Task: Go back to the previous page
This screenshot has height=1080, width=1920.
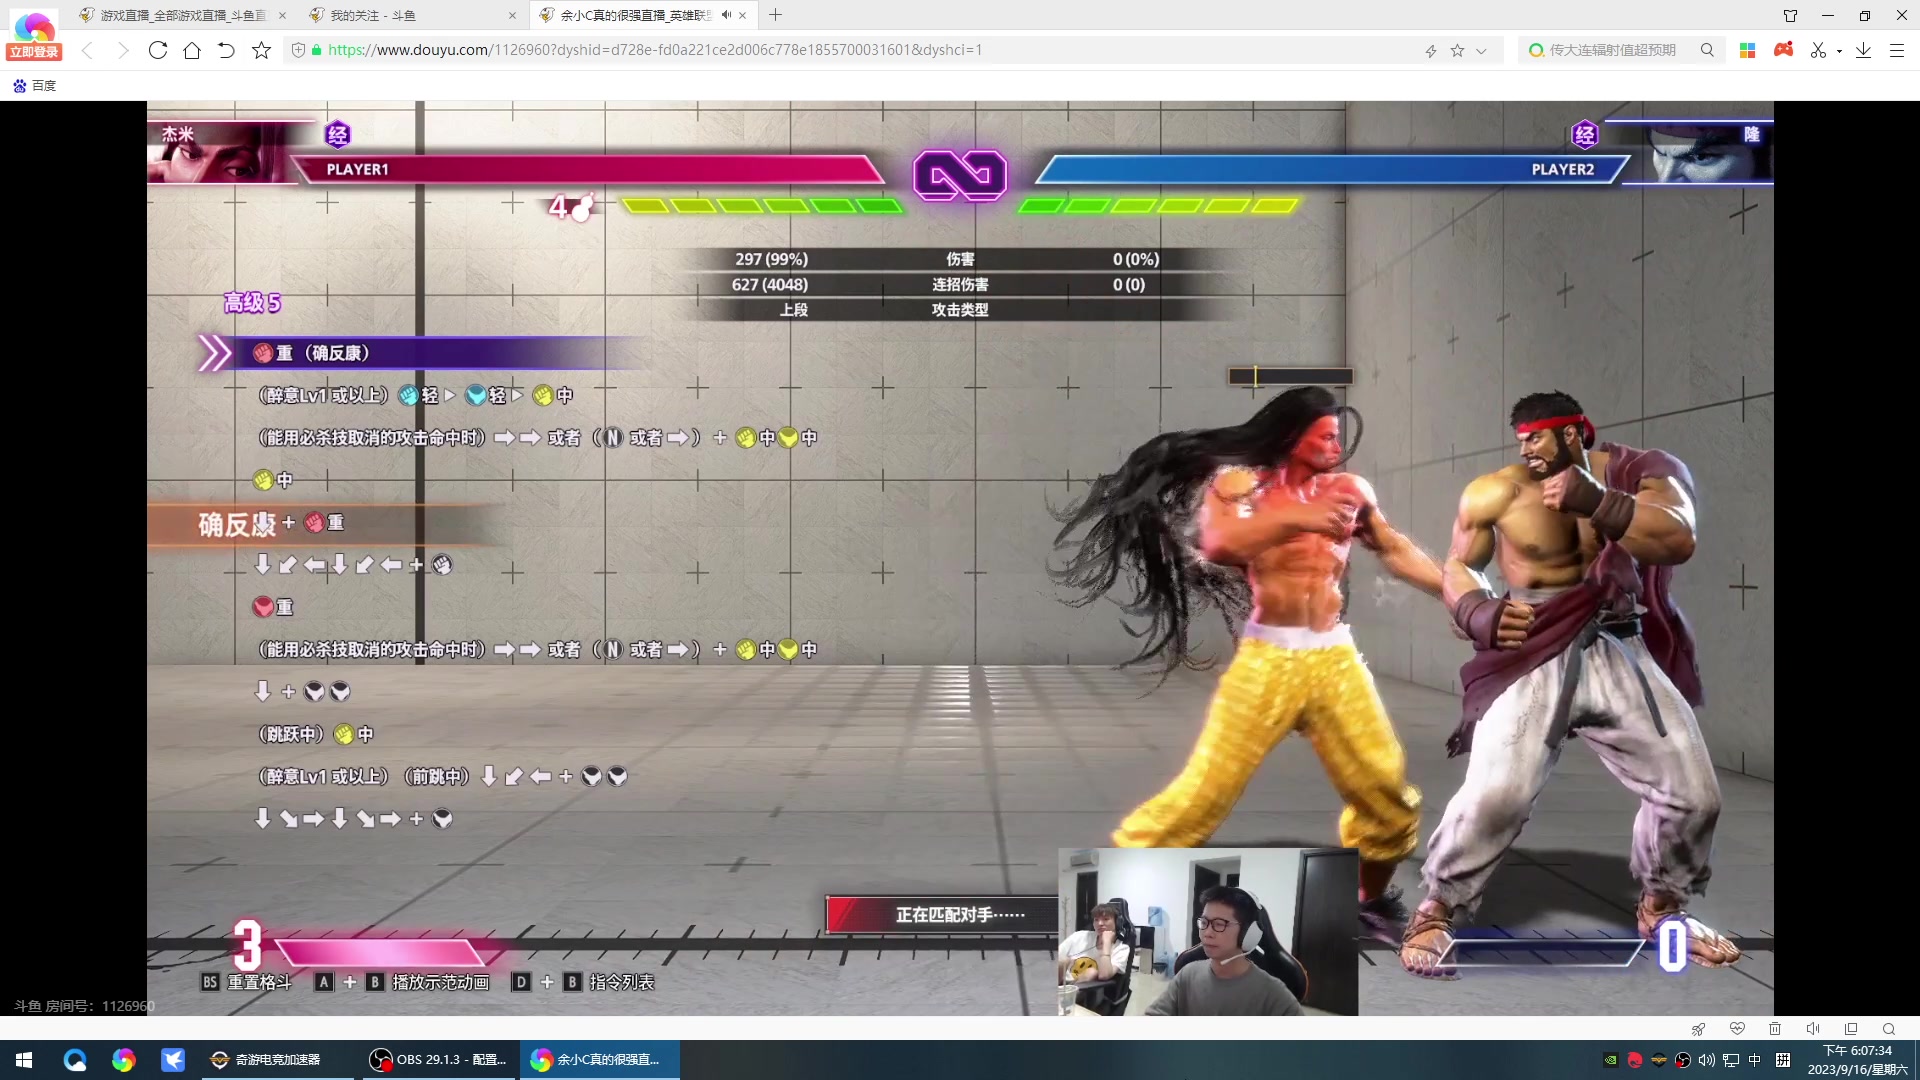Action: 88,50
